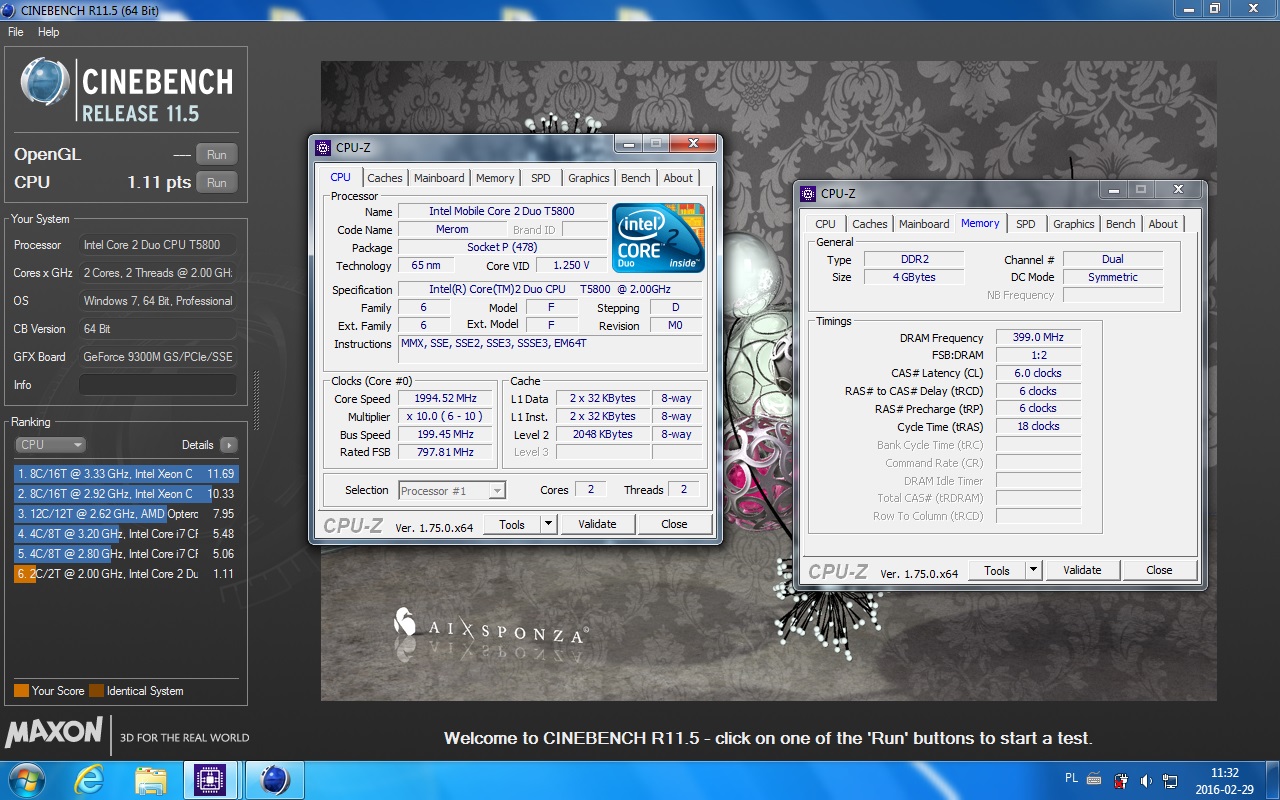Switch to Memory tab in left CPU-Z window

495,178
